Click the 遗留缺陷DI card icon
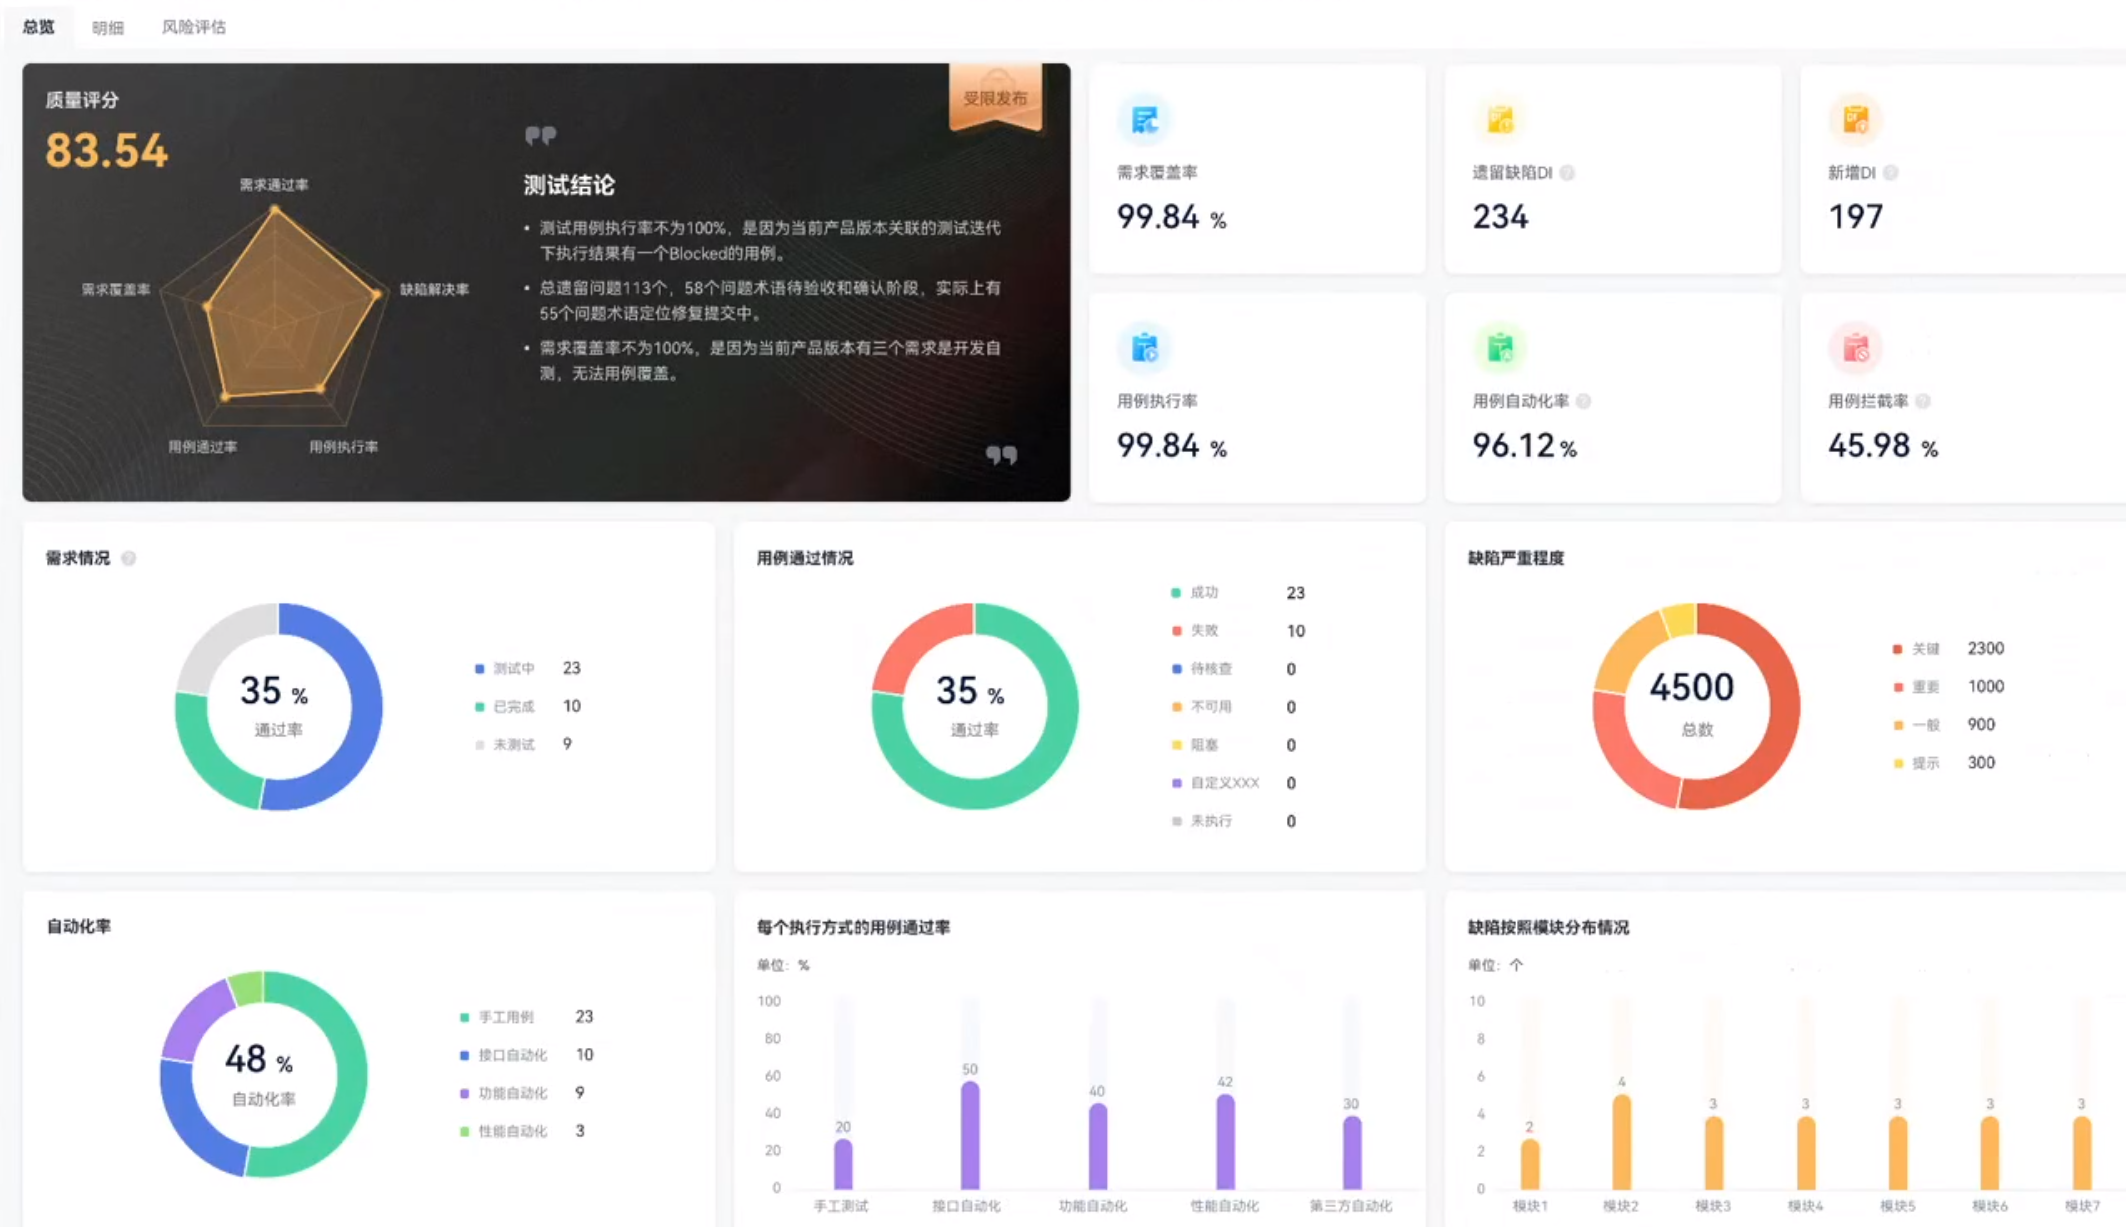 tap(1500, 120)
